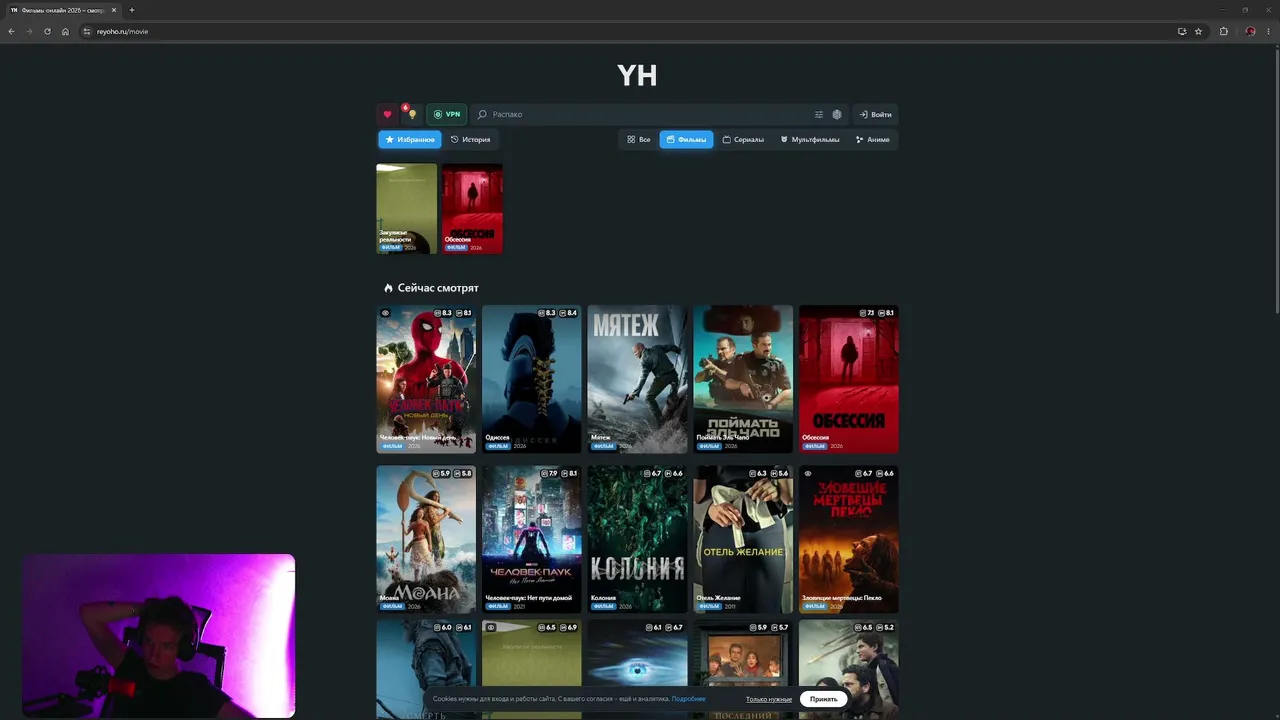Click Только нужные cookie option
This screenshot has width=1280, height=720.
tap(769, 699)
